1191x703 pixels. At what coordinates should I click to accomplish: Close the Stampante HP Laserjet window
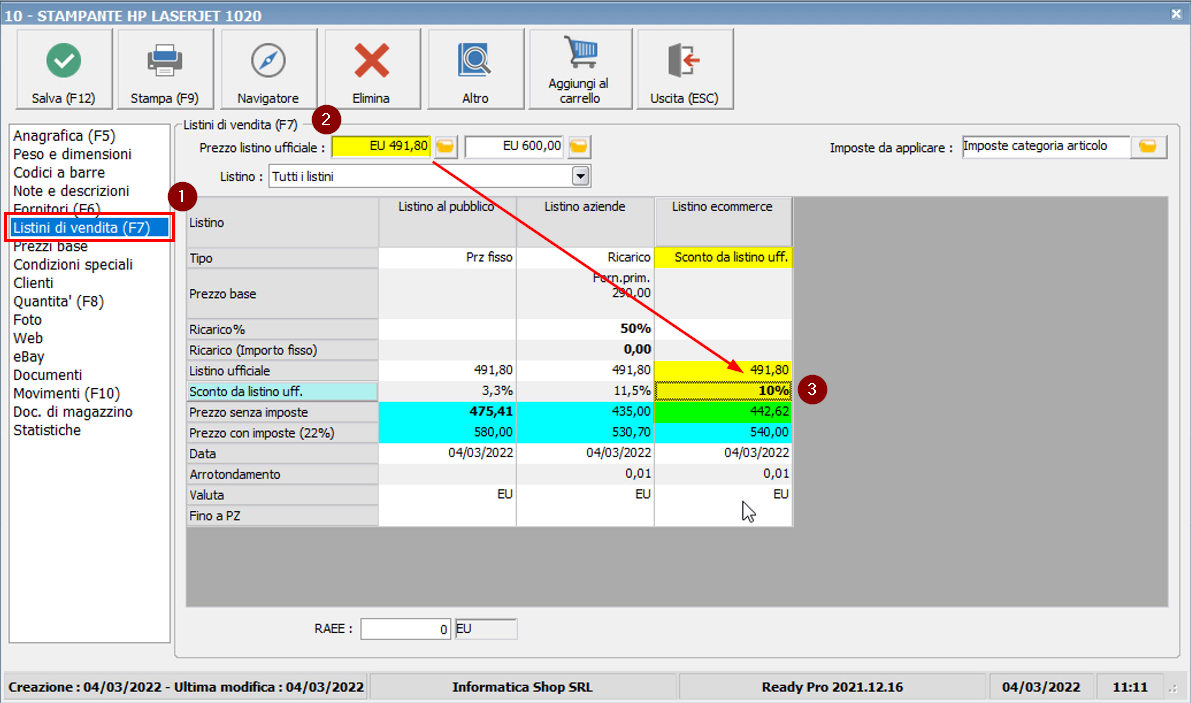(x=1176, y=14)
